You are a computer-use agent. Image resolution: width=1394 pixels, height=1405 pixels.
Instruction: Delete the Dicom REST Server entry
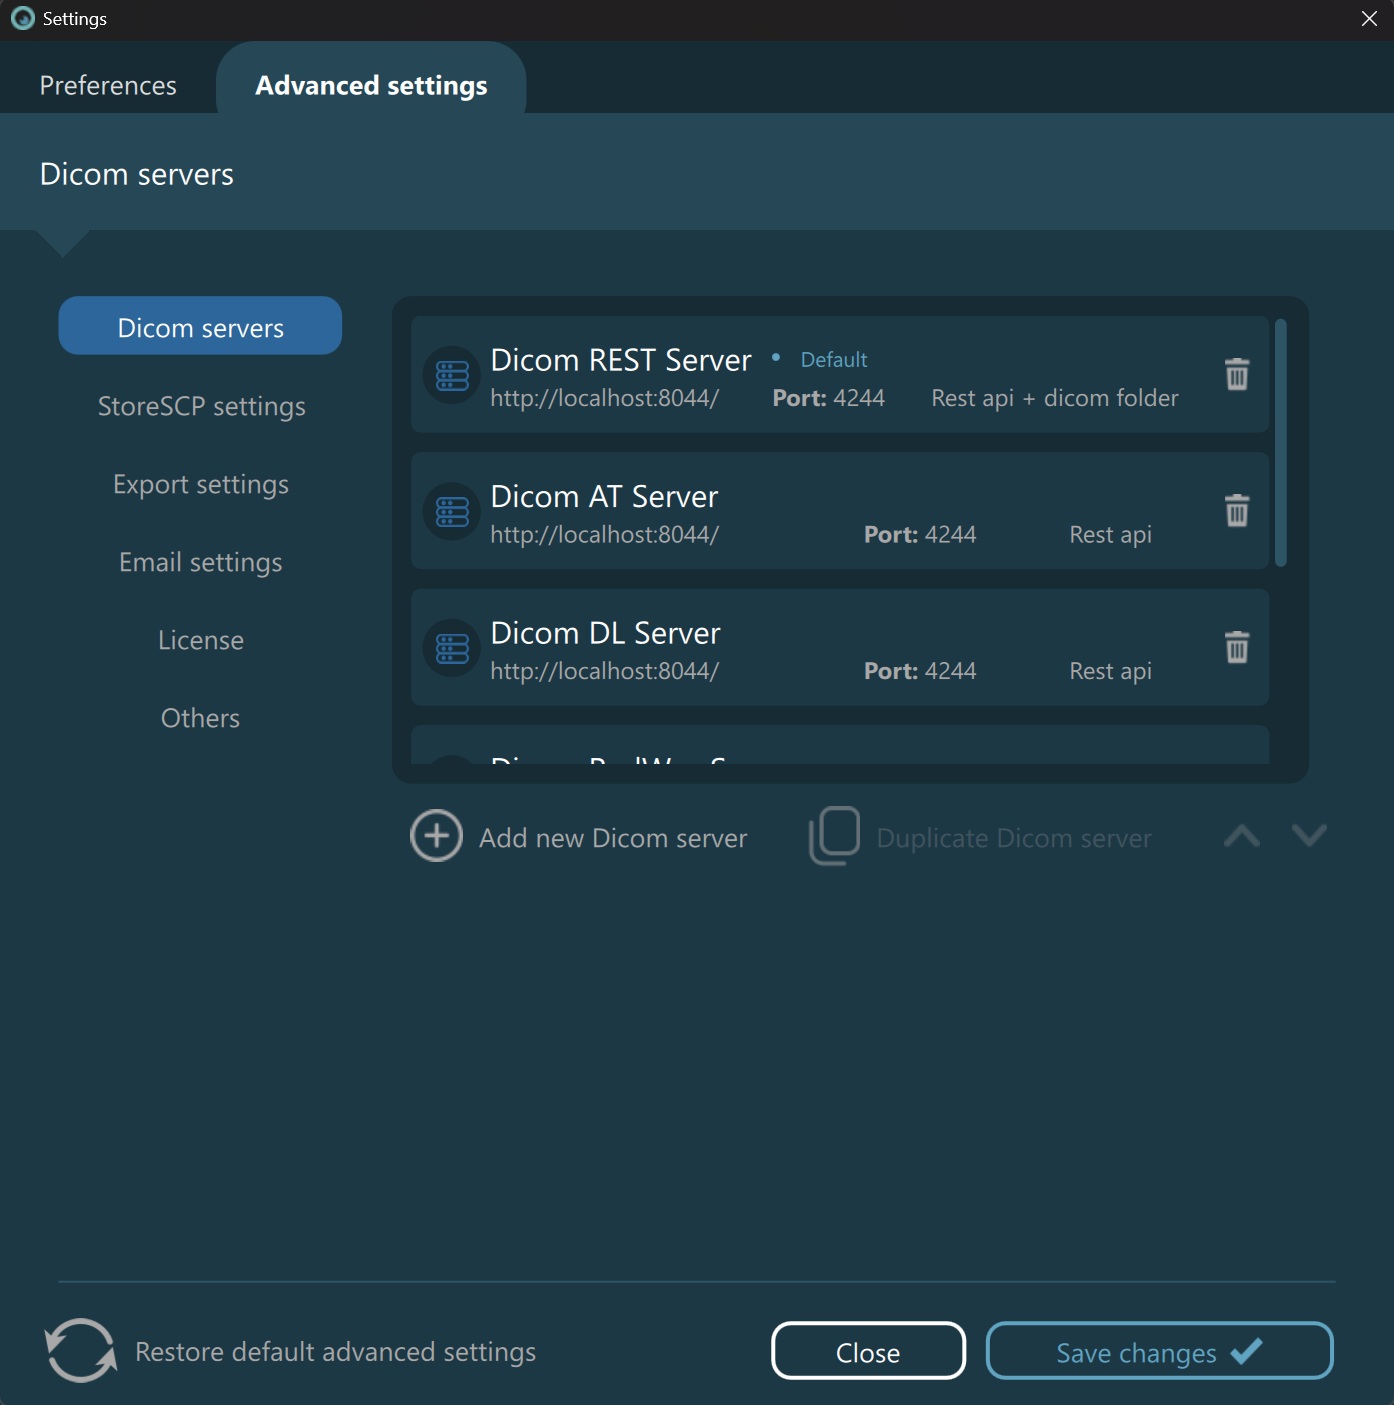pyautogui.click(x=1237, y=374)
